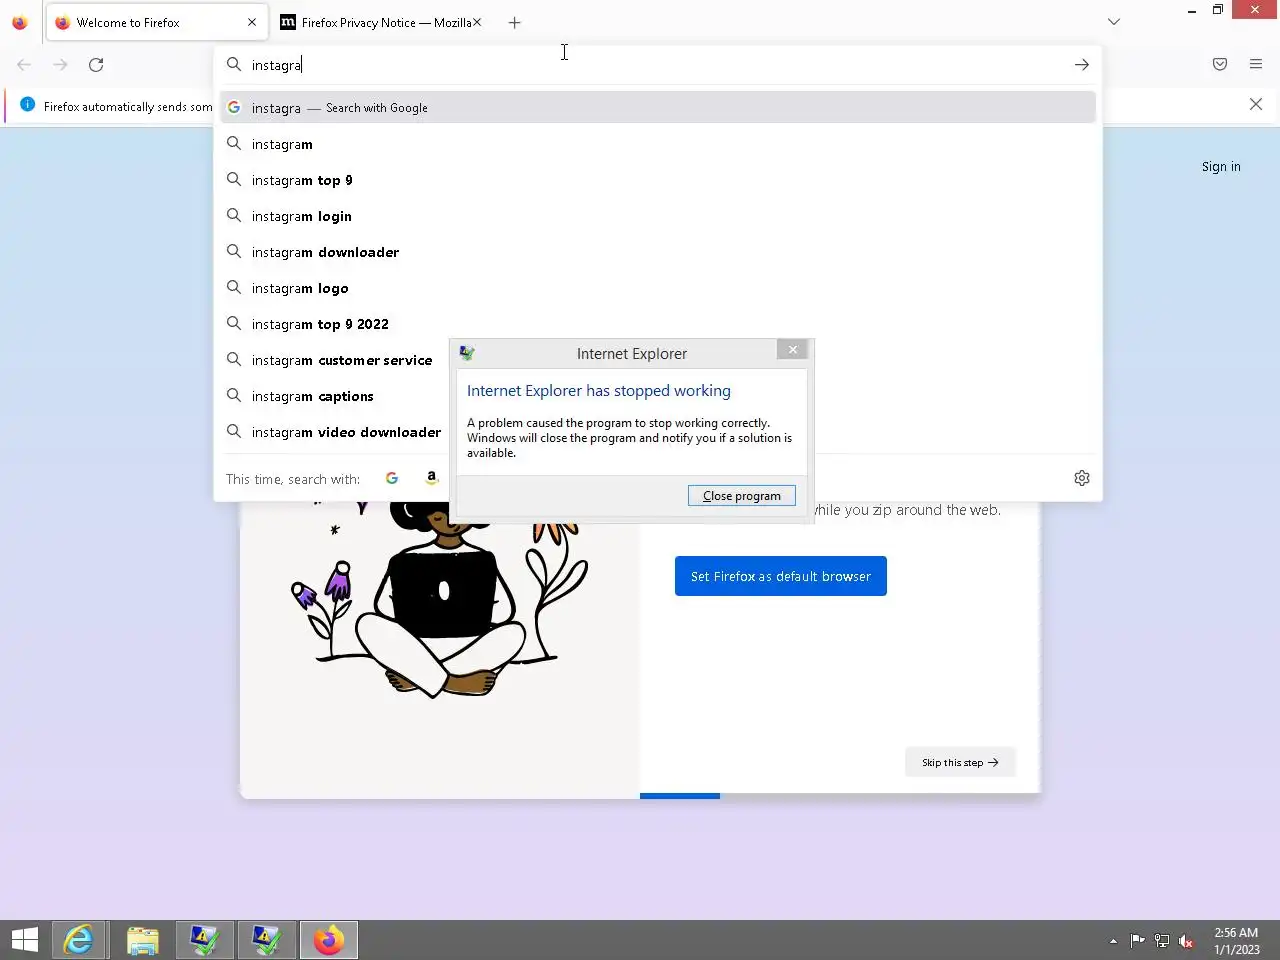Screen dimensions: 1280x960
Task: Go forward using the forward arrow
Action: click(60, 65)
